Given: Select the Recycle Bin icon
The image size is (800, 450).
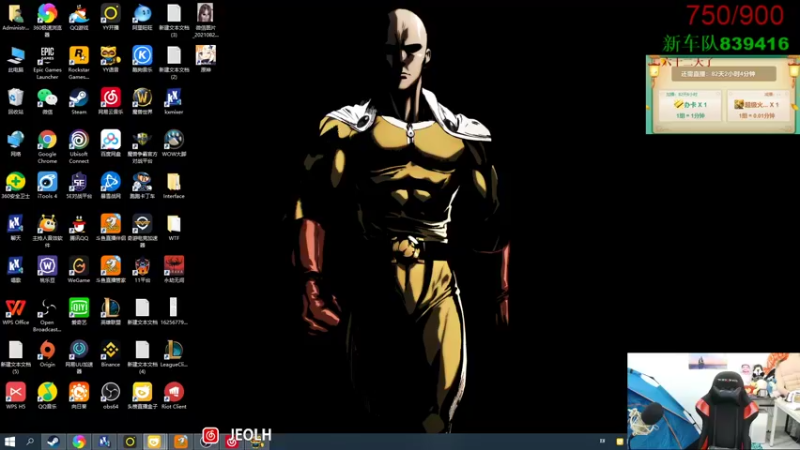Looking at the screenshot, I should point(15,101).
